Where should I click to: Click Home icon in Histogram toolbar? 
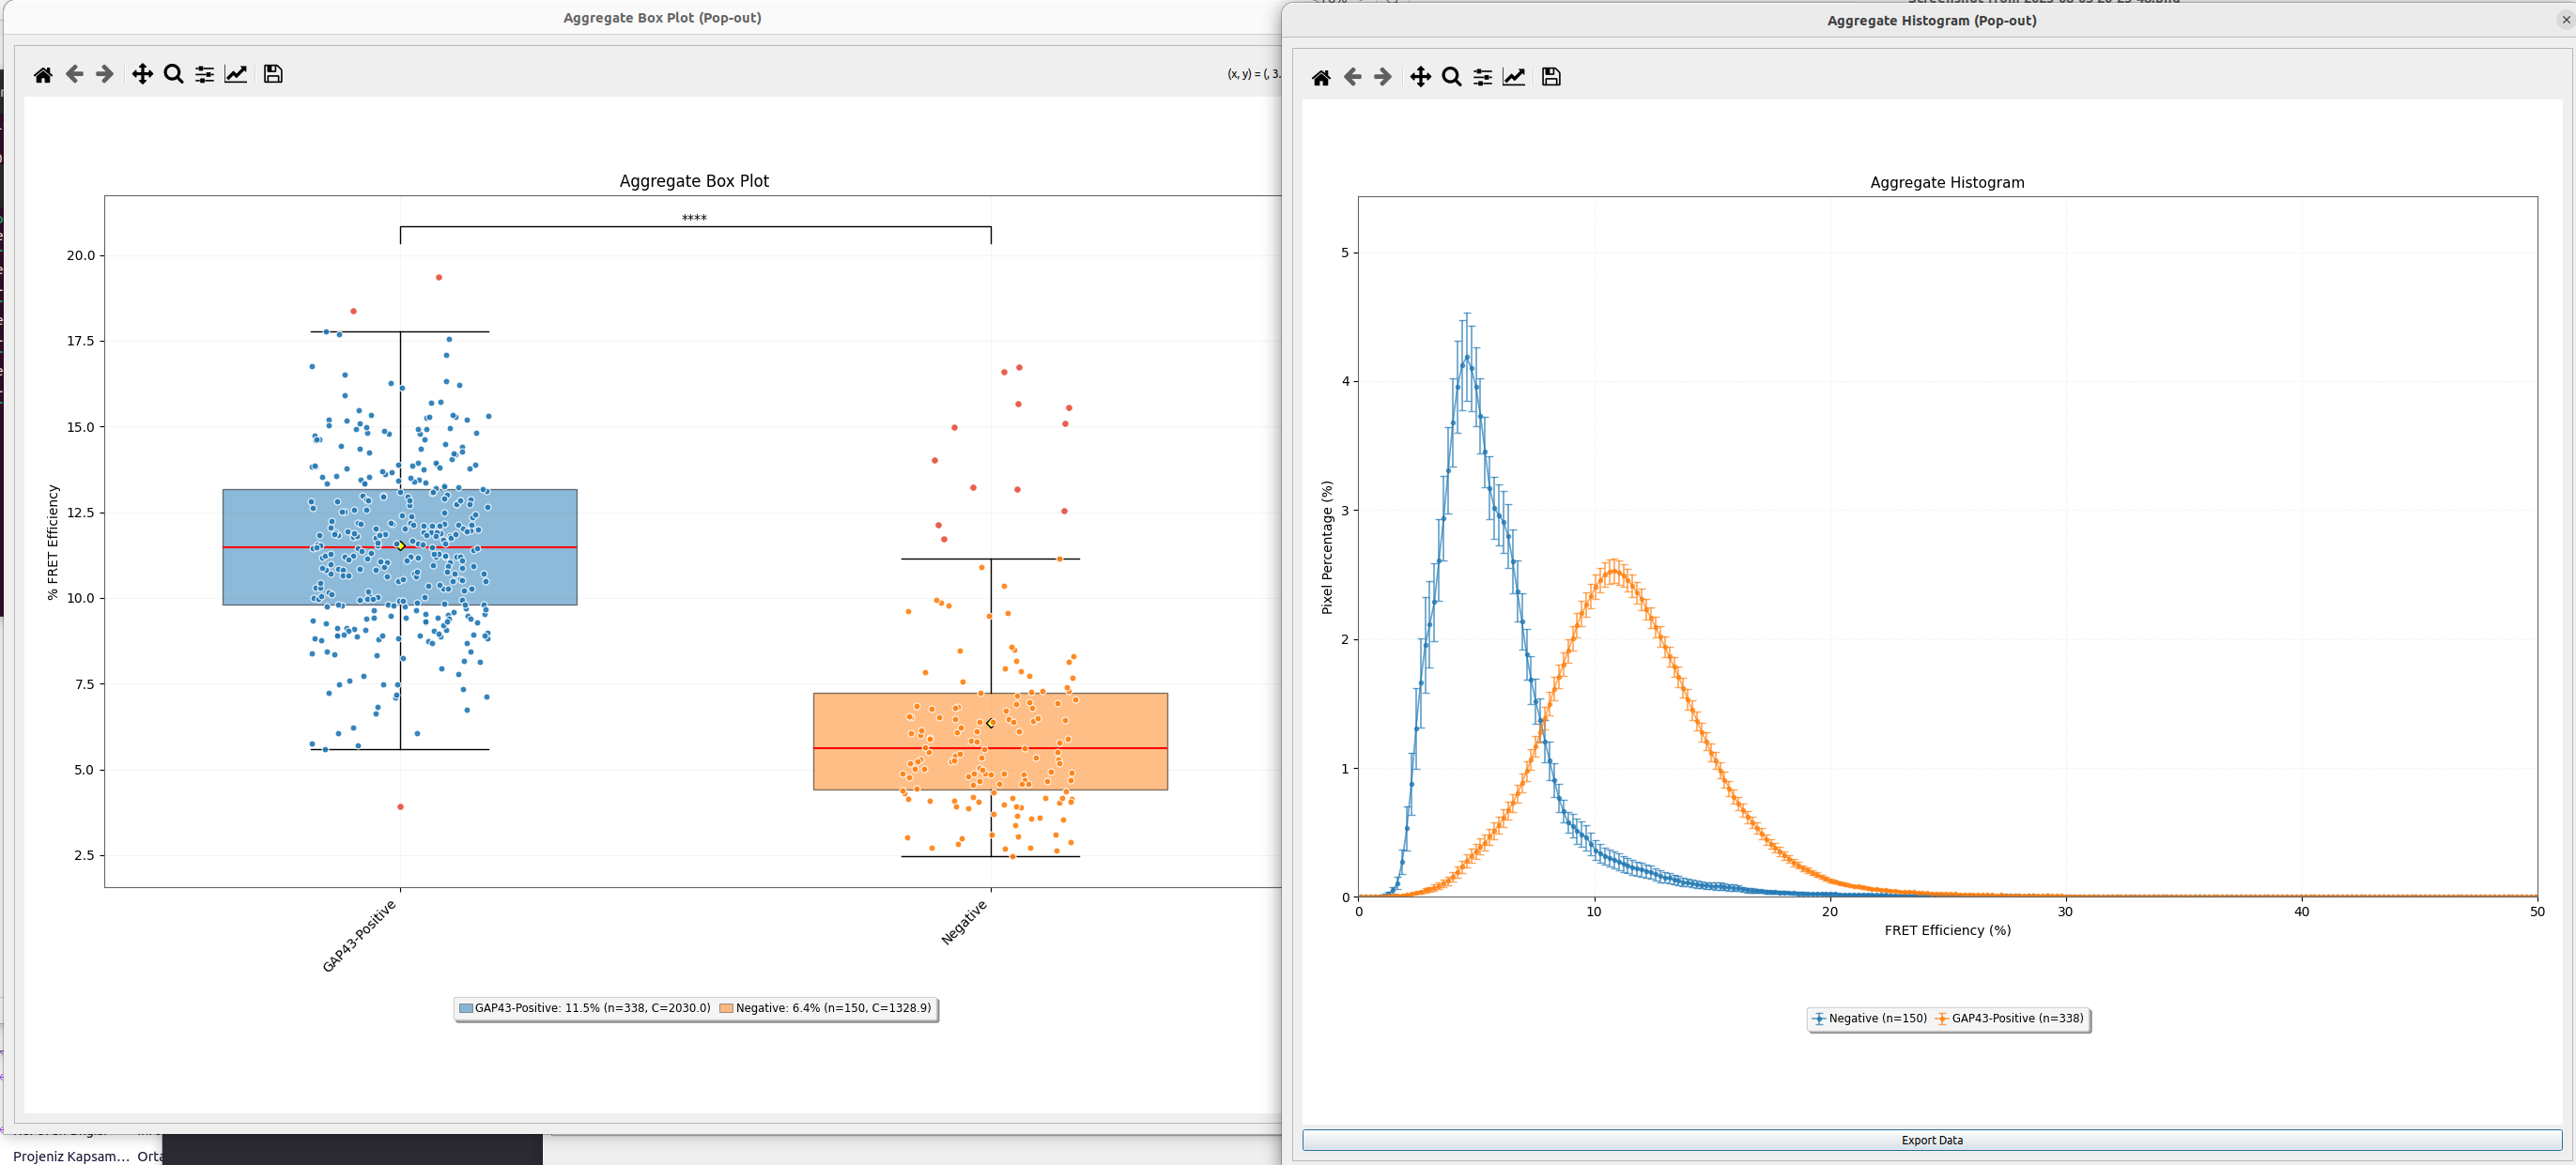(1321, 78)
